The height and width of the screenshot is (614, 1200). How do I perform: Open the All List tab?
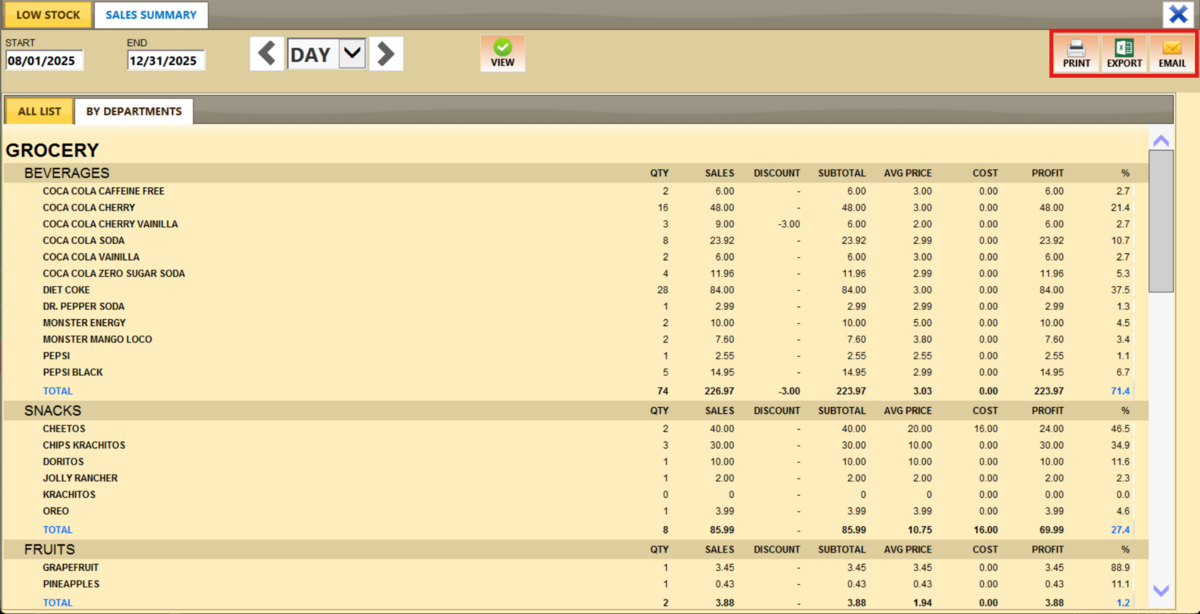click(x=39, y=111)
